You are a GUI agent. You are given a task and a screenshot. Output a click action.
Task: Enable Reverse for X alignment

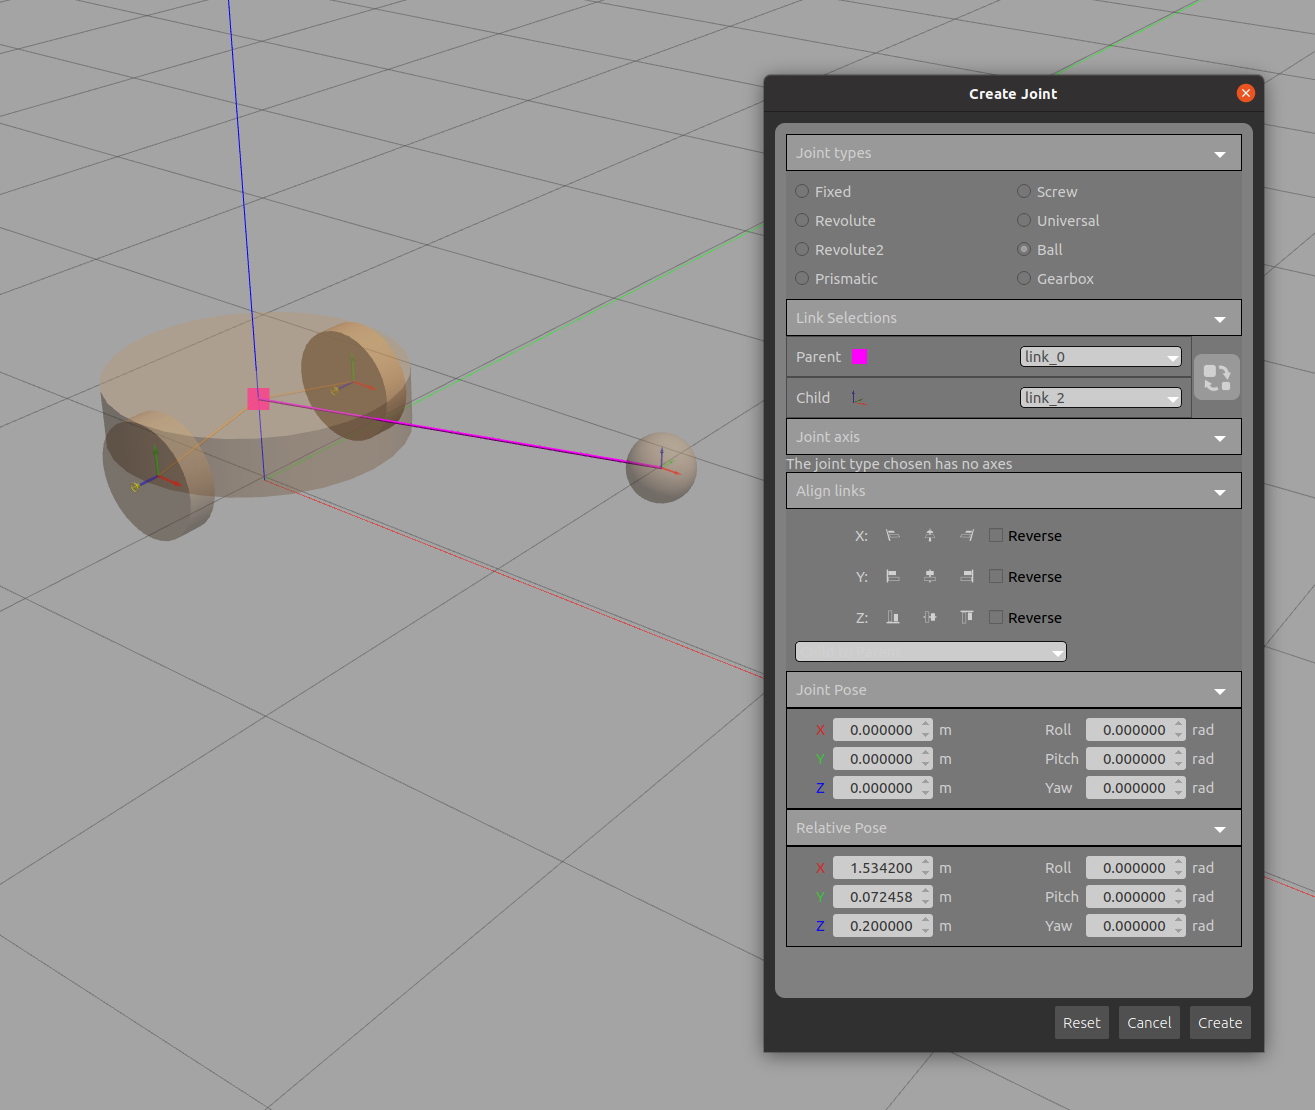996,536
